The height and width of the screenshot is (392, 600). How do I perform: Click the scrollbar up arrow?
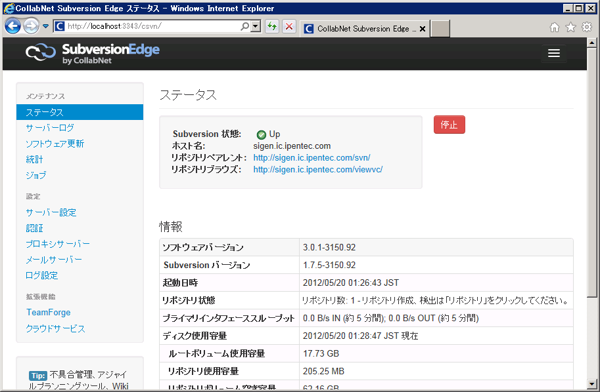592,42
